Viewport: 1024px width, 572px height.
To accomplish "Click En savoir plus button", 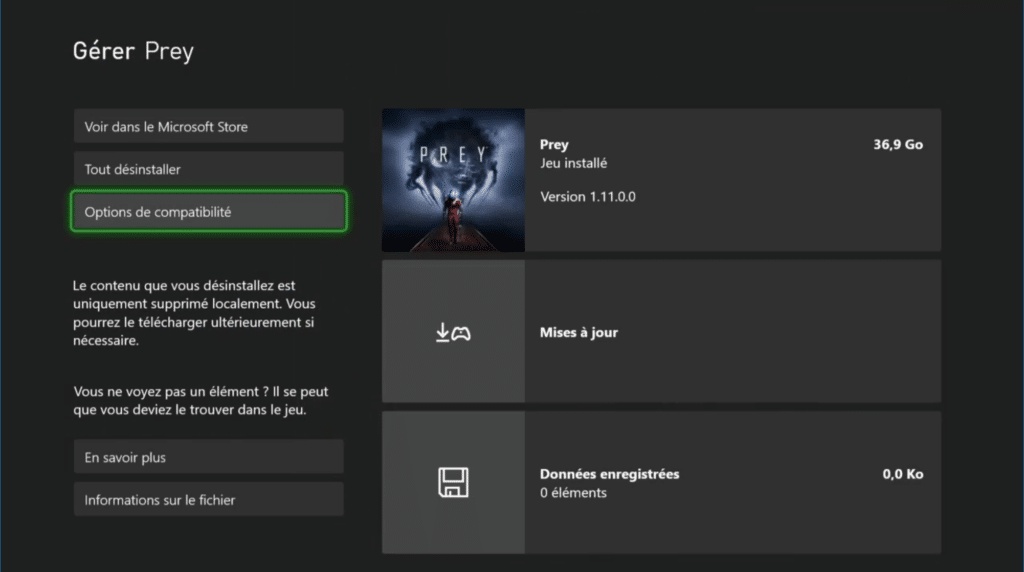I will coord(208,456).
